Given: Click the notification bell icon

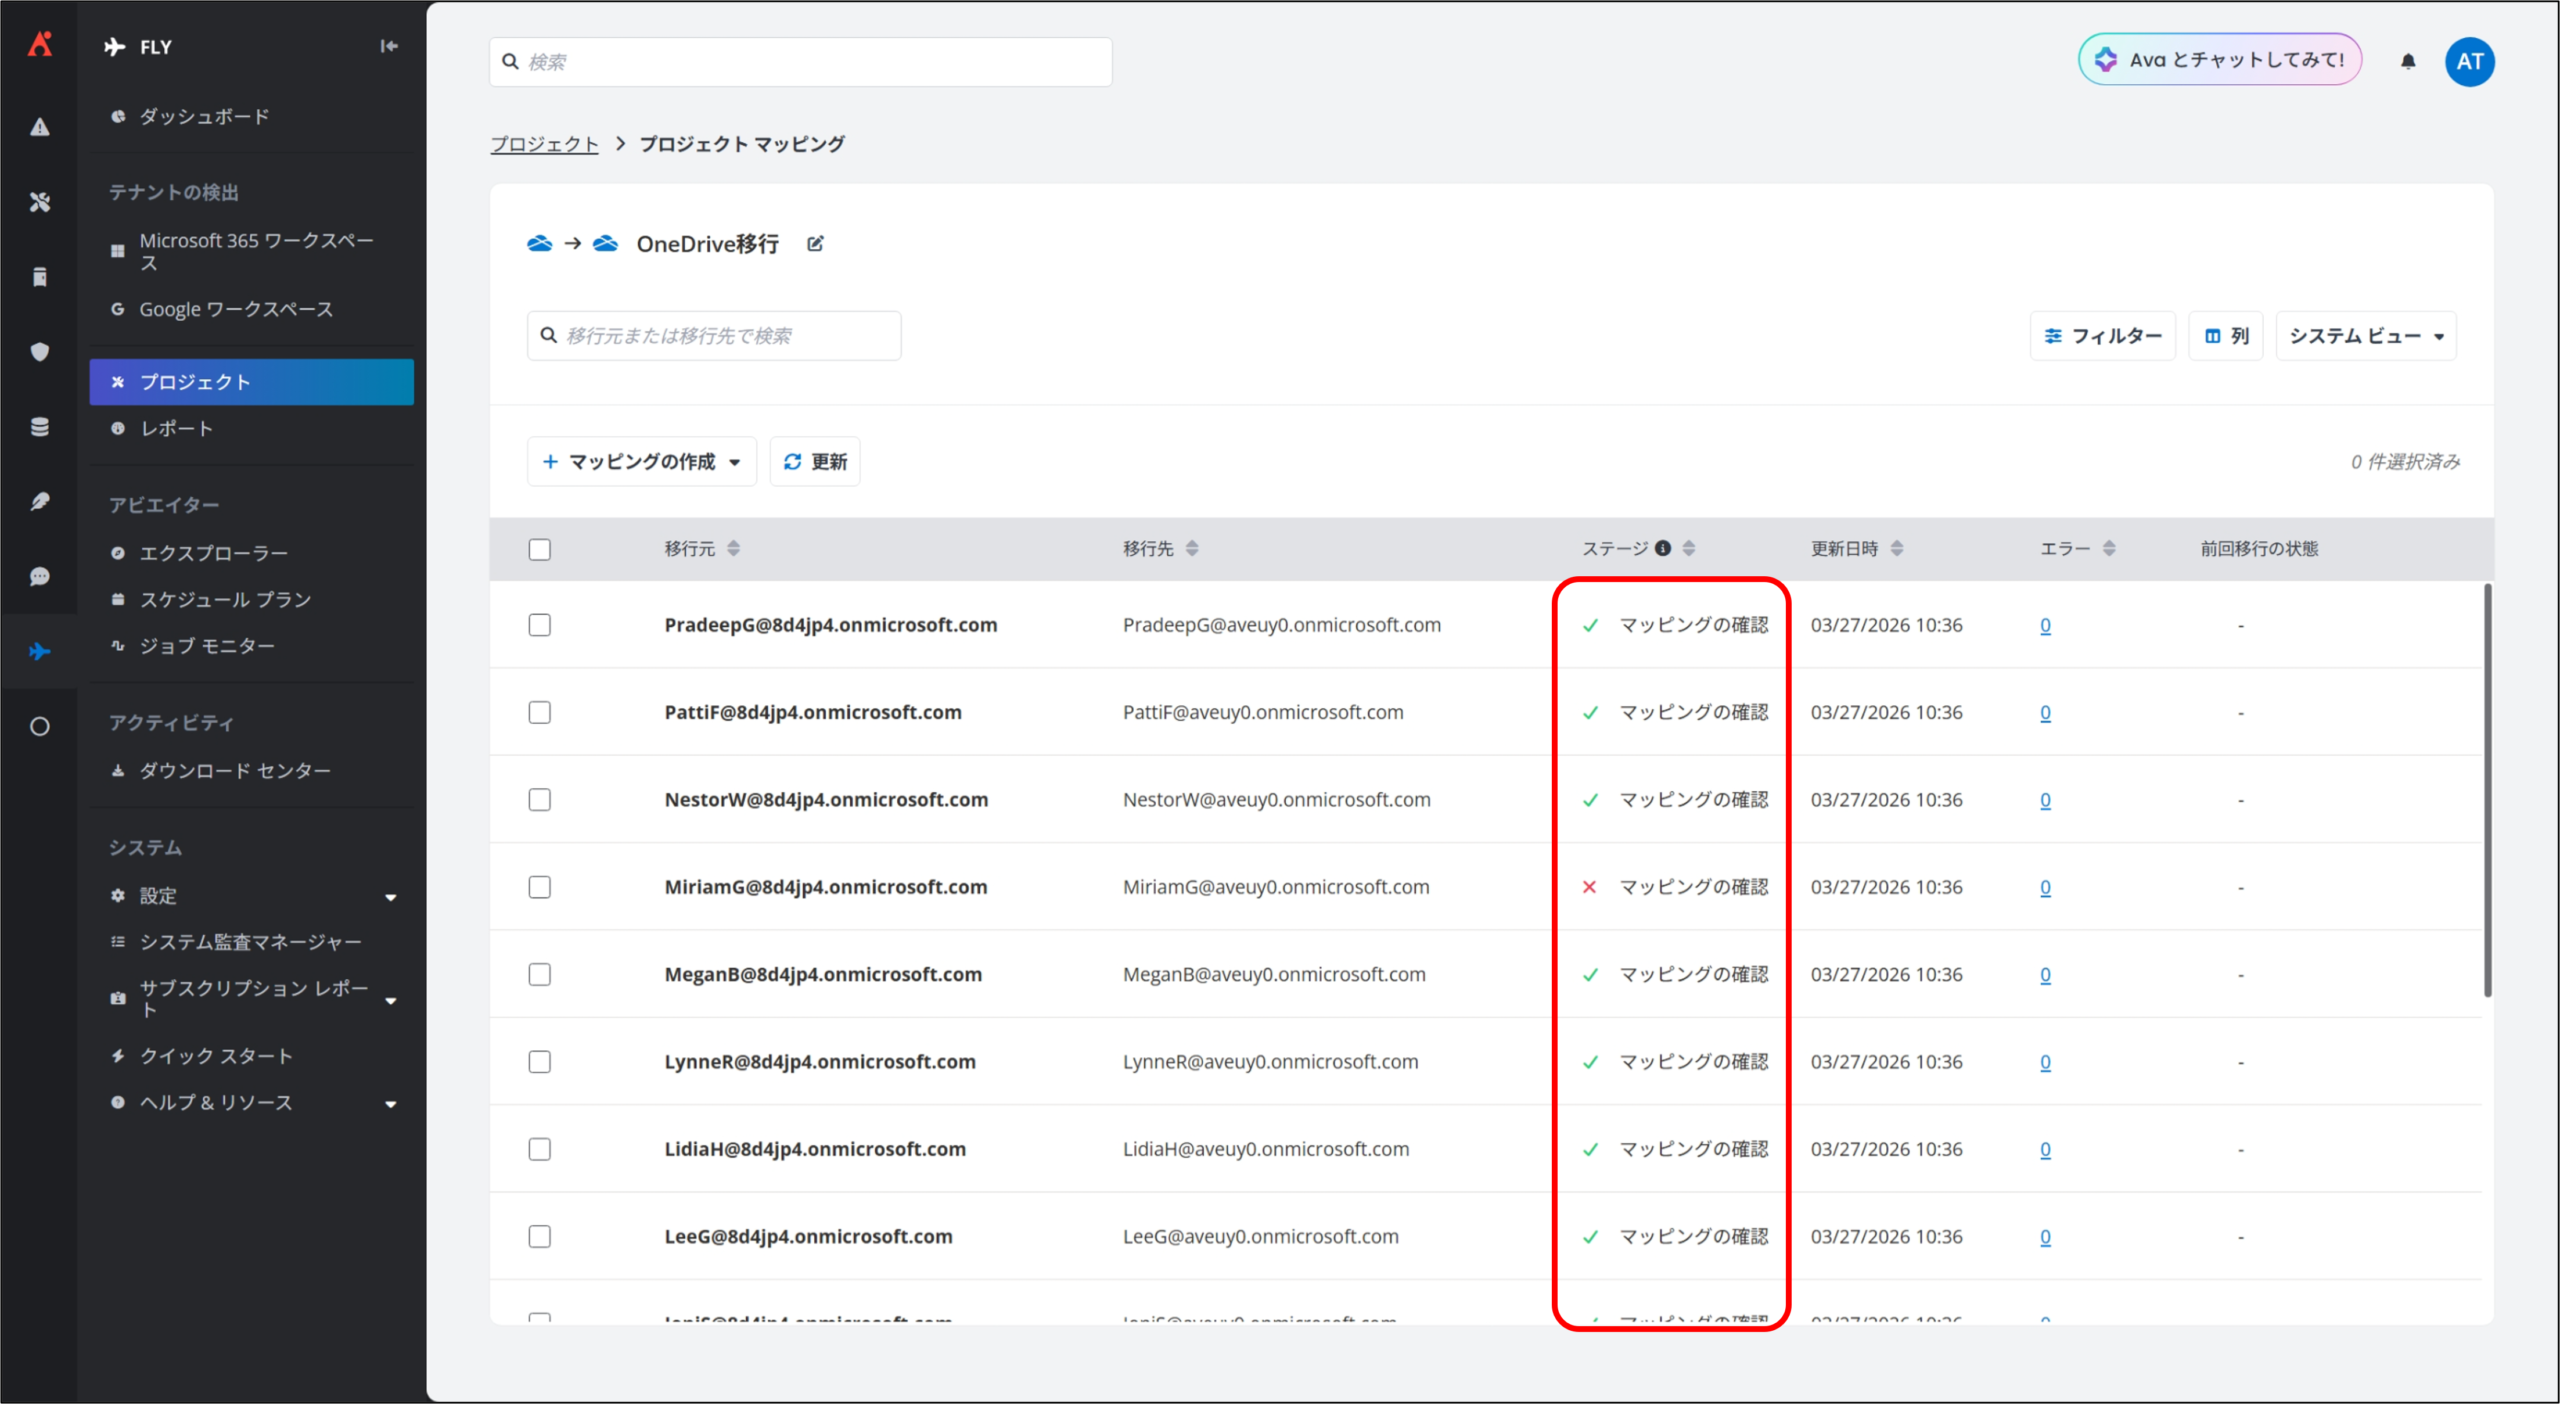Looking at the screenshot, I should click(x=2408, y=61).
